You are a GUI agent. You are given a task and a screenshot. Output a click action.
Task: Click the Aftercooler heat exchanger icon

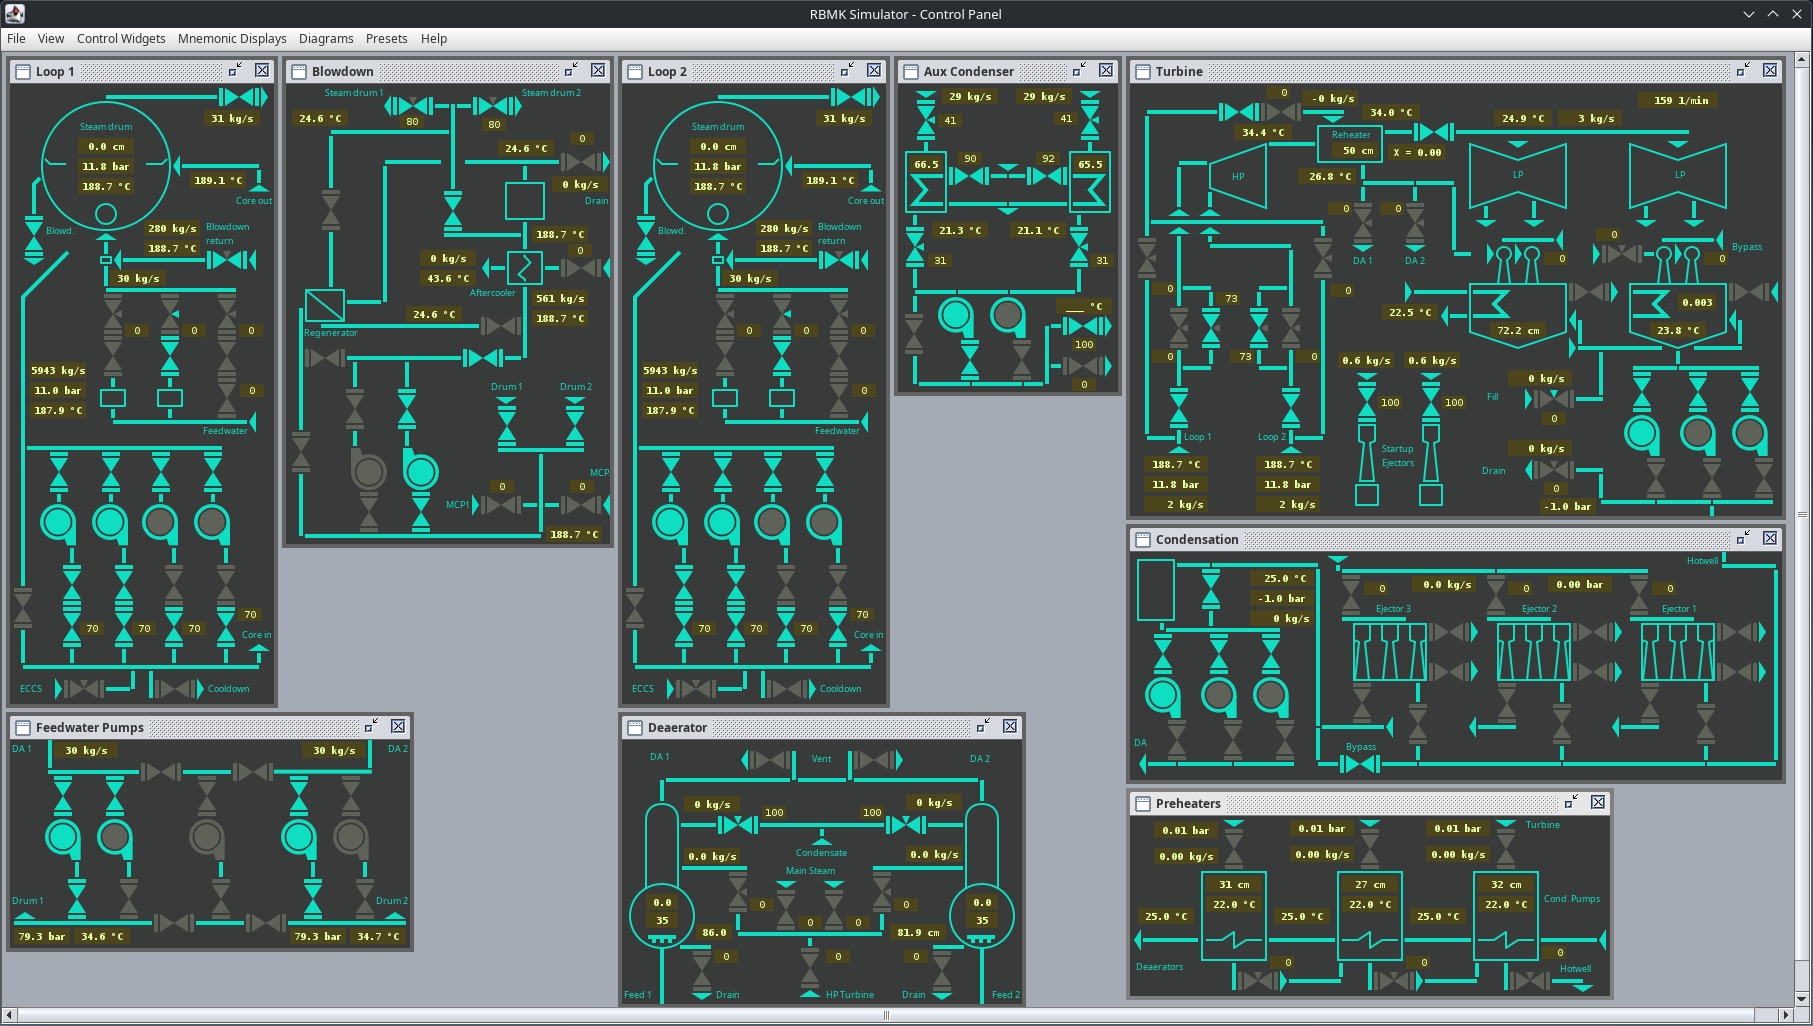(x=524, y=268)
